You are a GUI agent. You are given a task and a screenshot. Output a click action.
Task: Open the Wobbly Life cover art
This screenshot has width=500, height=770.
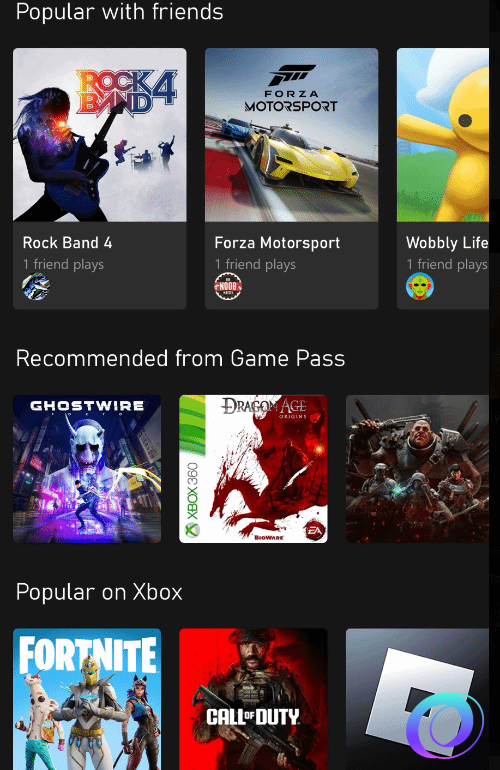(443, 135)
